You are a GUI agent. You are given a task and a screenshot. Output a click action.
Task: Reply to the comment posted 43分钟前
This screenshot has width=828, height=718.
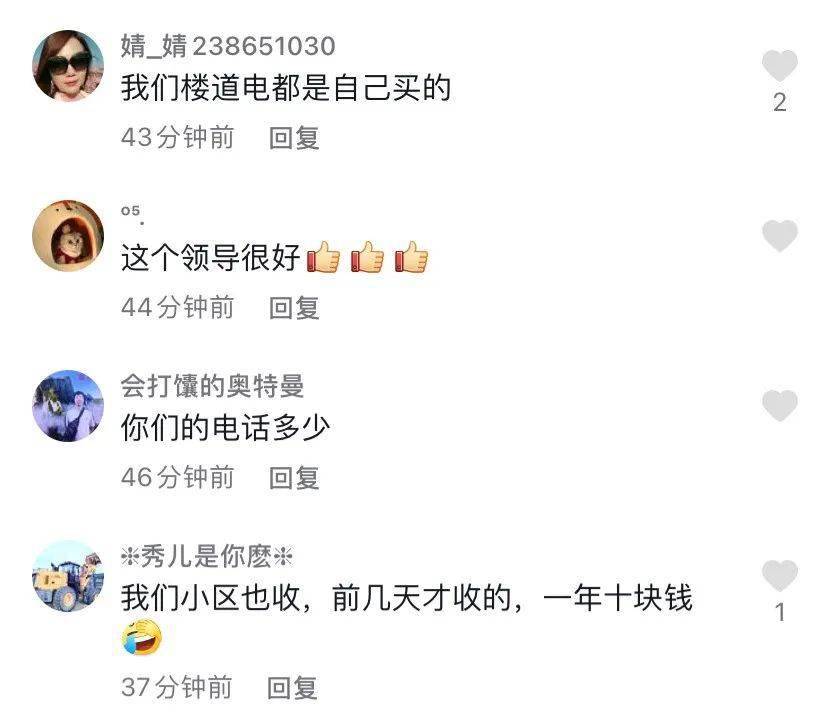pos(294,138)
